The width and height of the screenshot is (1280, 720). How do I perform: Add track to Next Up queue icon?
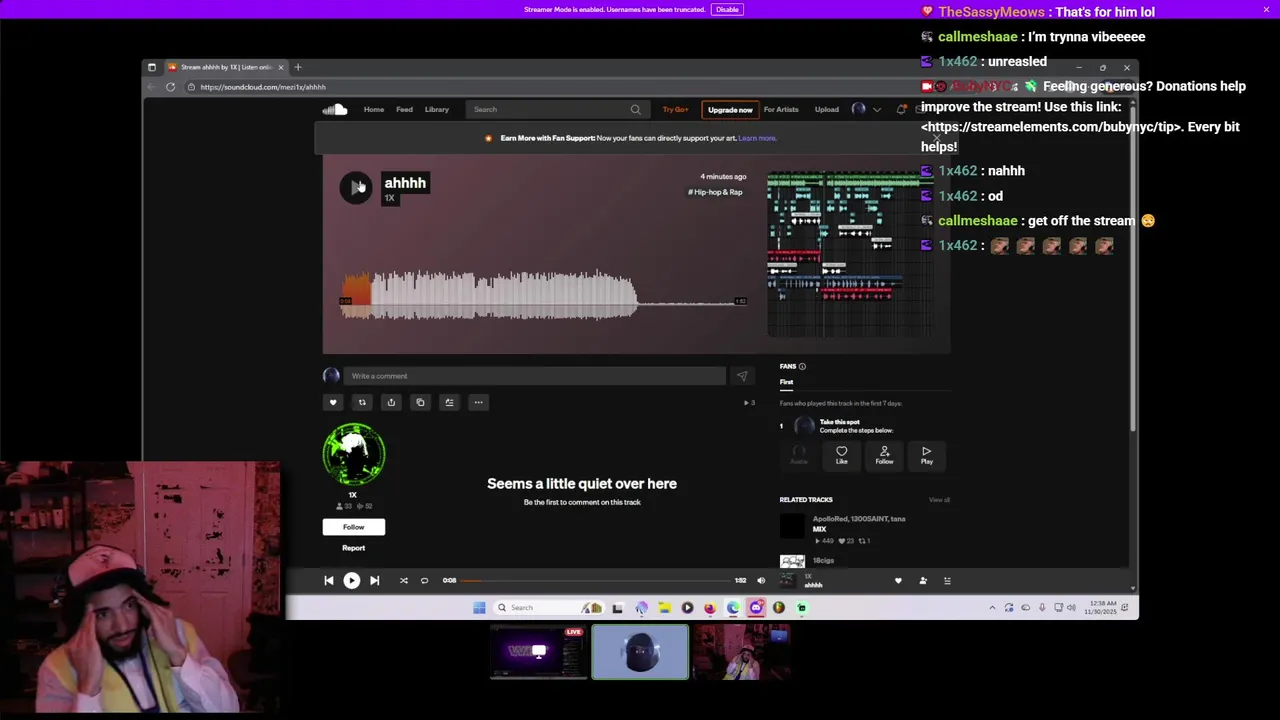point(449,402)
